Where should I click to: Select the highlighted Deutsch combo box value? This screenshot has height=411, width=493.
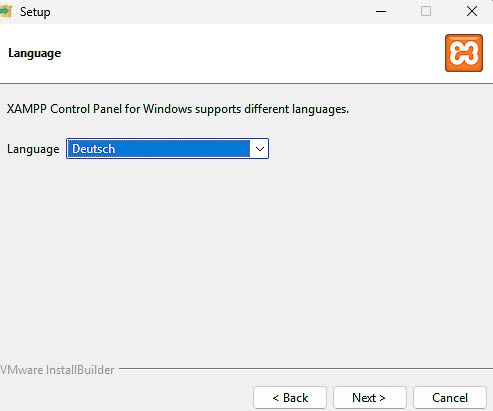pos(158,149)
